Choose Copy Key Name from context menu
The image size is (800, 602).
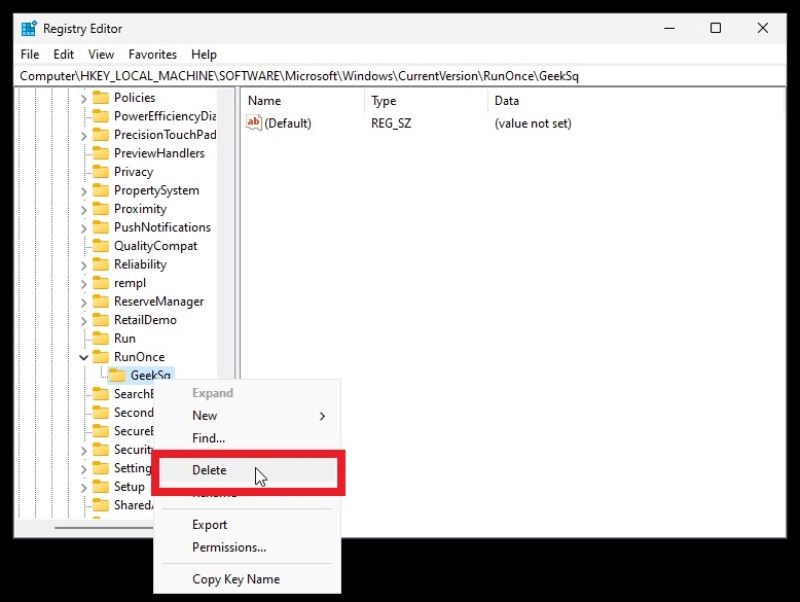247,580
